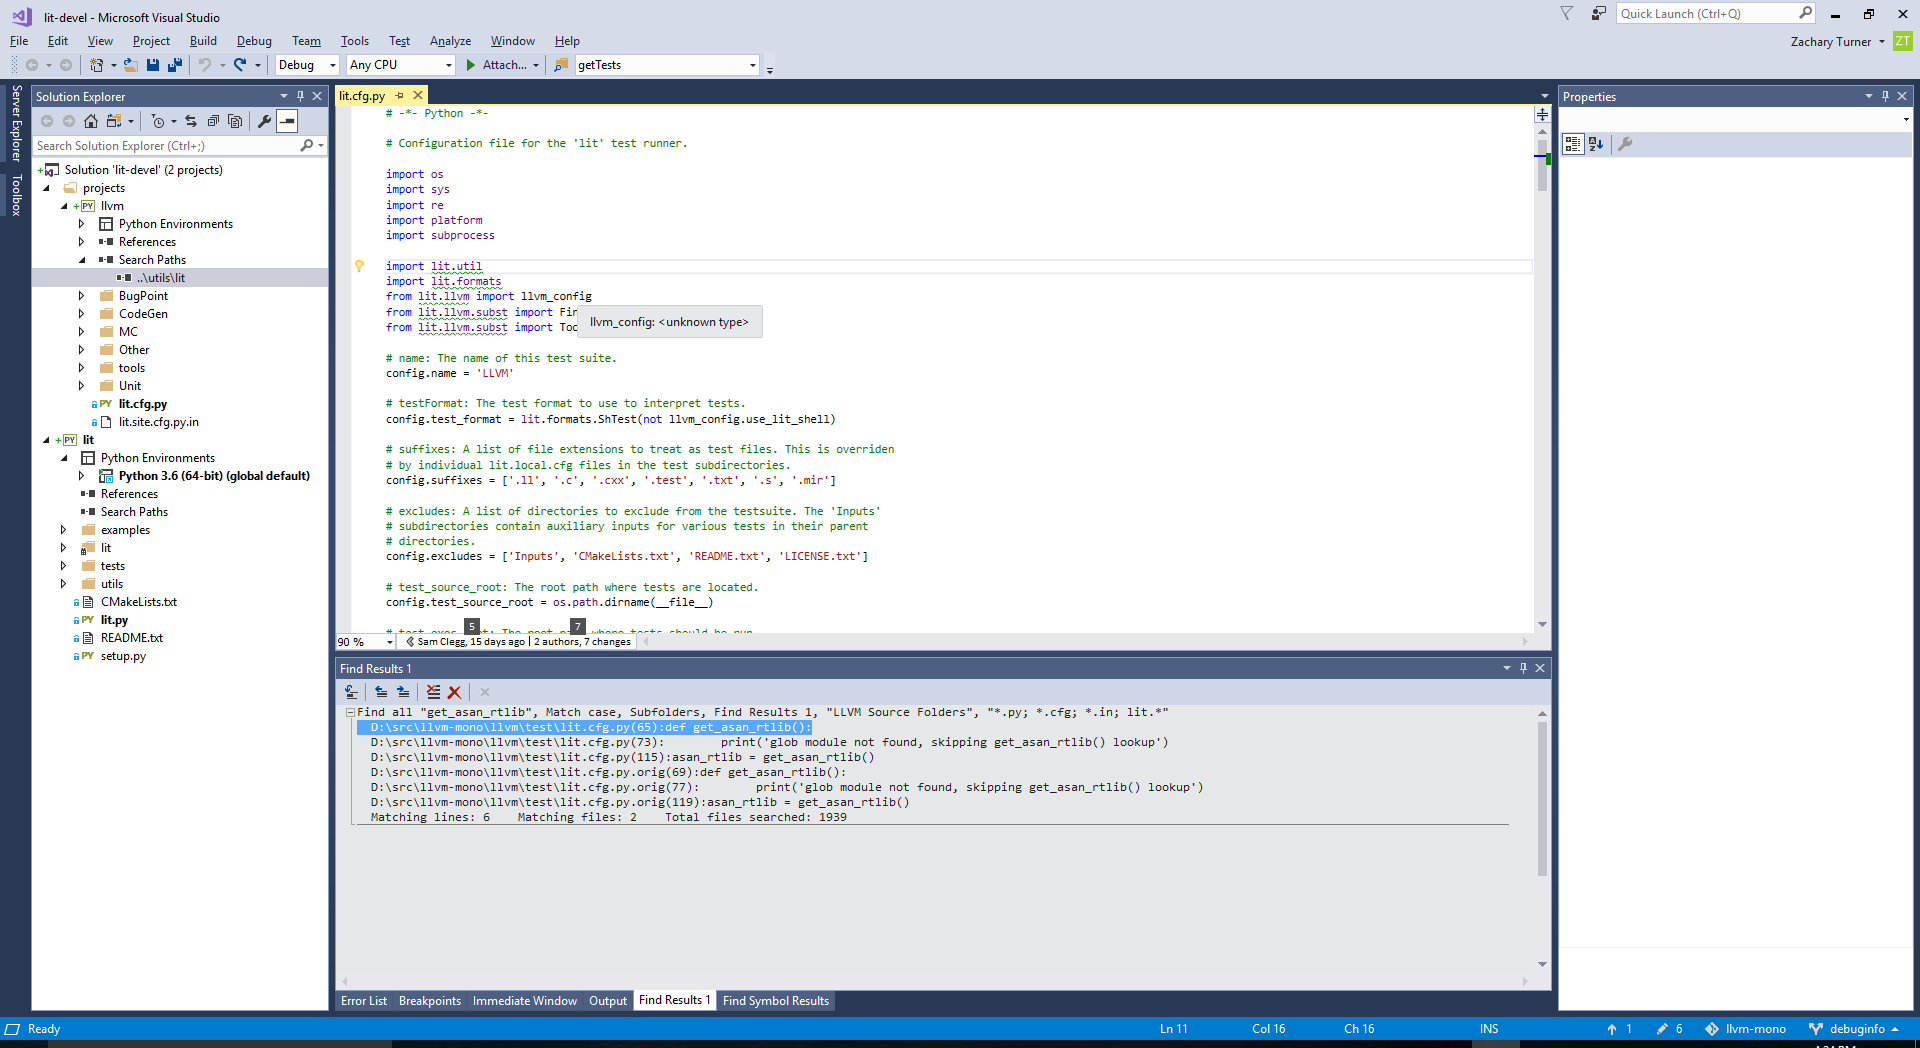This screenshot has height=1048, width=1920.
Task: Click the Clear All icon in Find Results
Action: [x=454, y=692]
